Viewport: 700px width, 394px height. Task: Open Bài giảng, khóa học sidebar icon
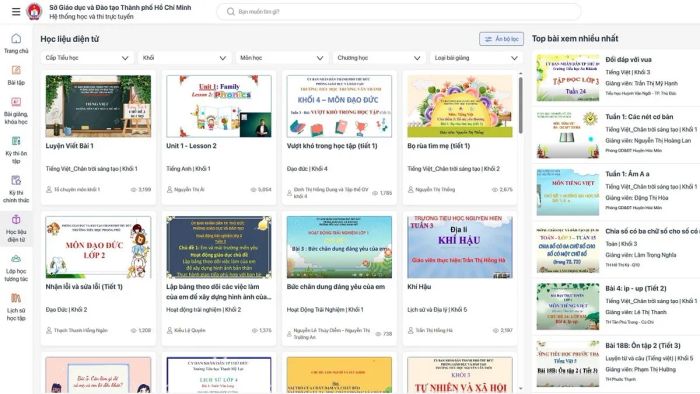(x=16, y=102)
